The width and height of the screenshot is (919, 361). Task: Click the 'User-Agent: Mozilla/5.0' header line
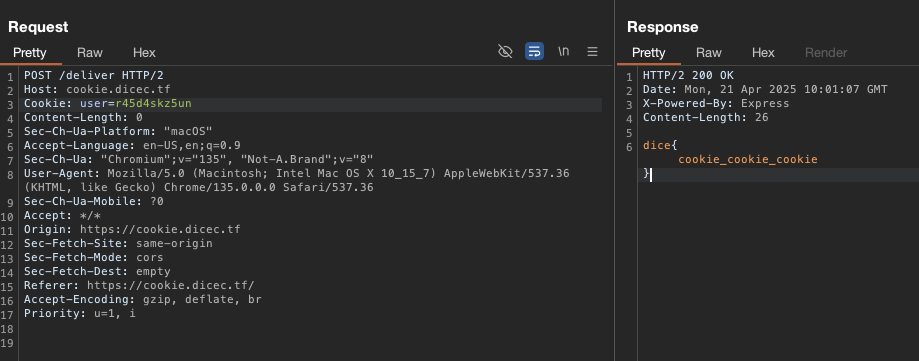(297, 173)
